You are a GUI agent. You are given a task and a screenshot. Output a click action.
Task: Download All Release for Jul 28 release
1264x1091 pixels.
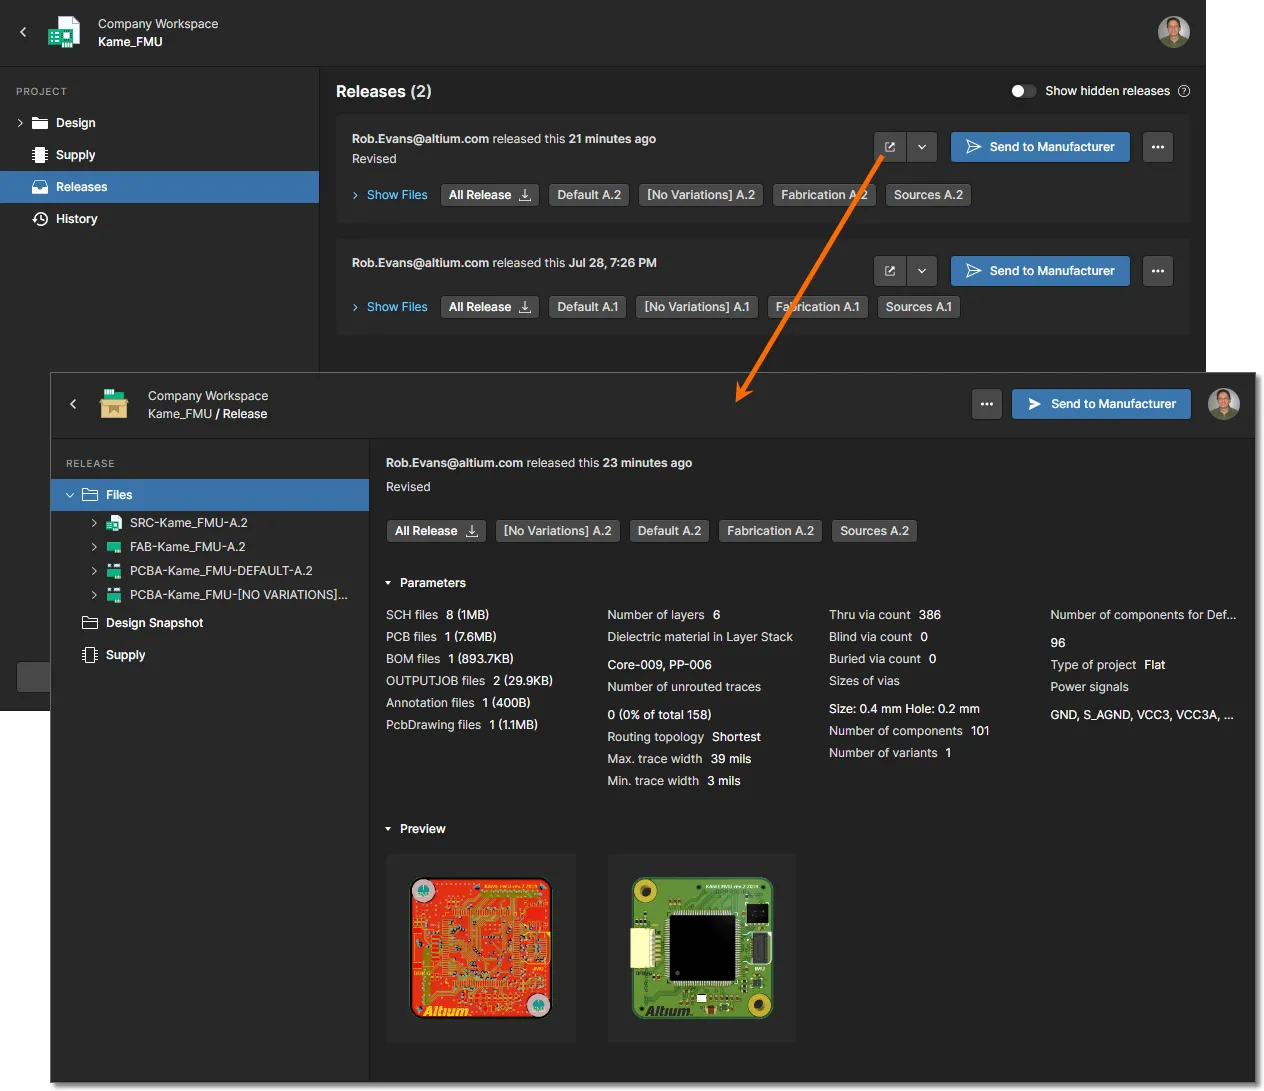pyautogui.click(x=490, y=307)
